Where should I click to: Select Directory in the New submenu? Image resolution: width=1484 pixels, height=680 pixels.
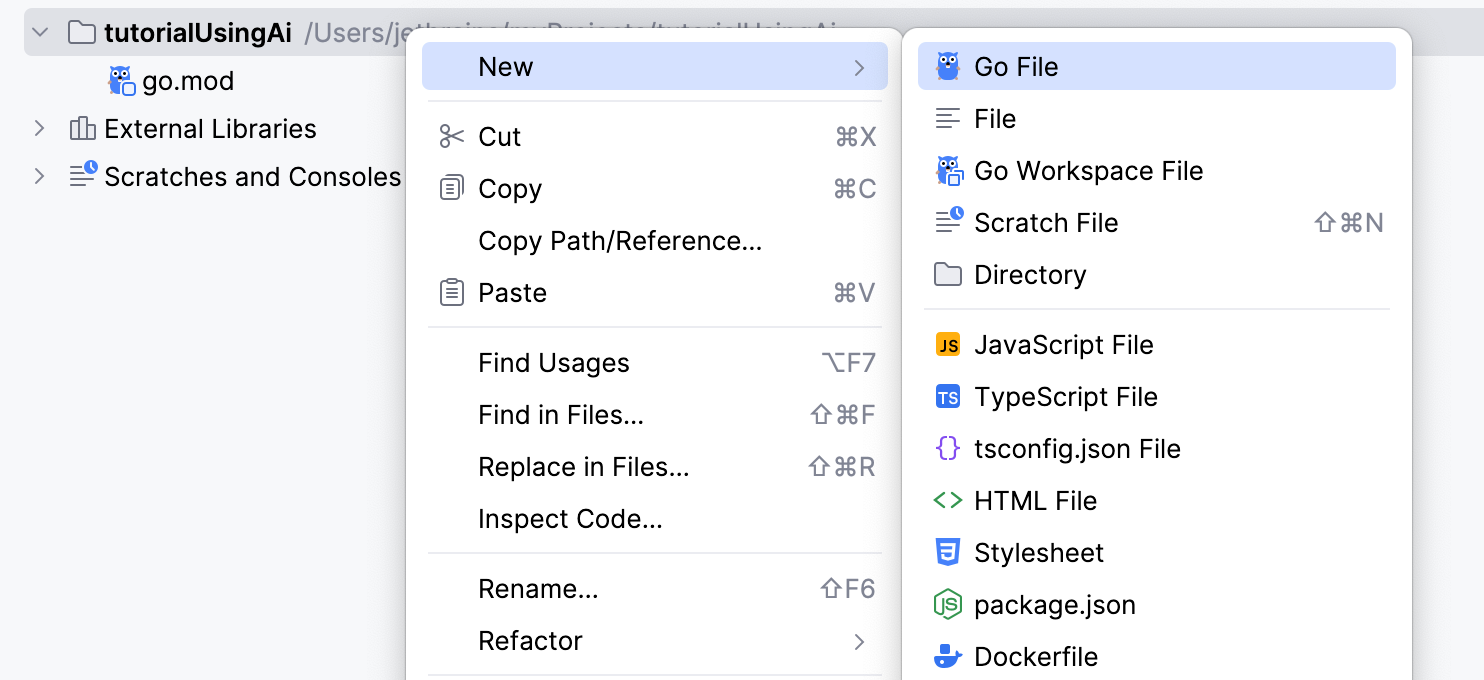tap(1030, 274)
